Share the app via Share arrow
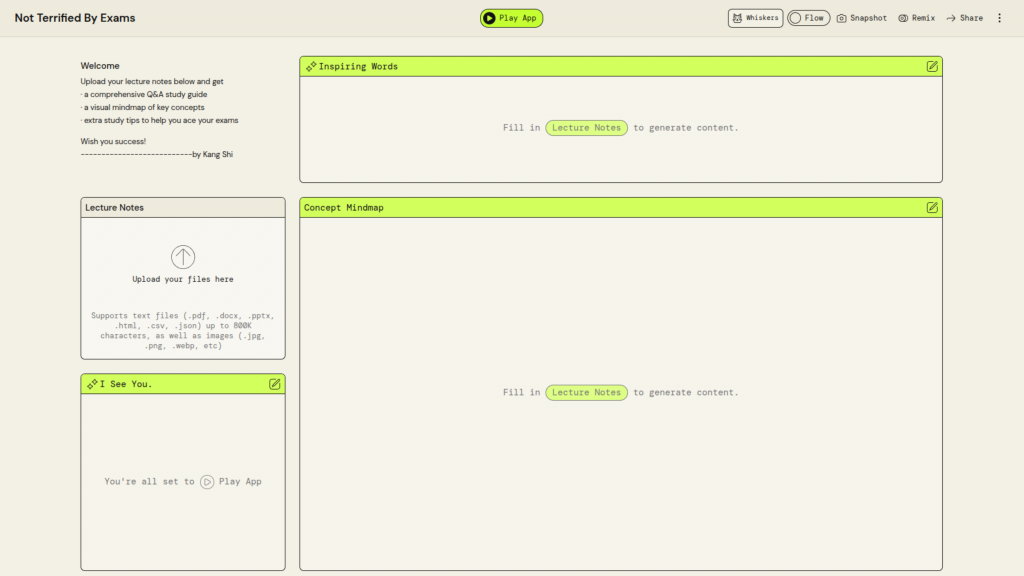The height and width of the screenshot is (576, 1024). 964,18
